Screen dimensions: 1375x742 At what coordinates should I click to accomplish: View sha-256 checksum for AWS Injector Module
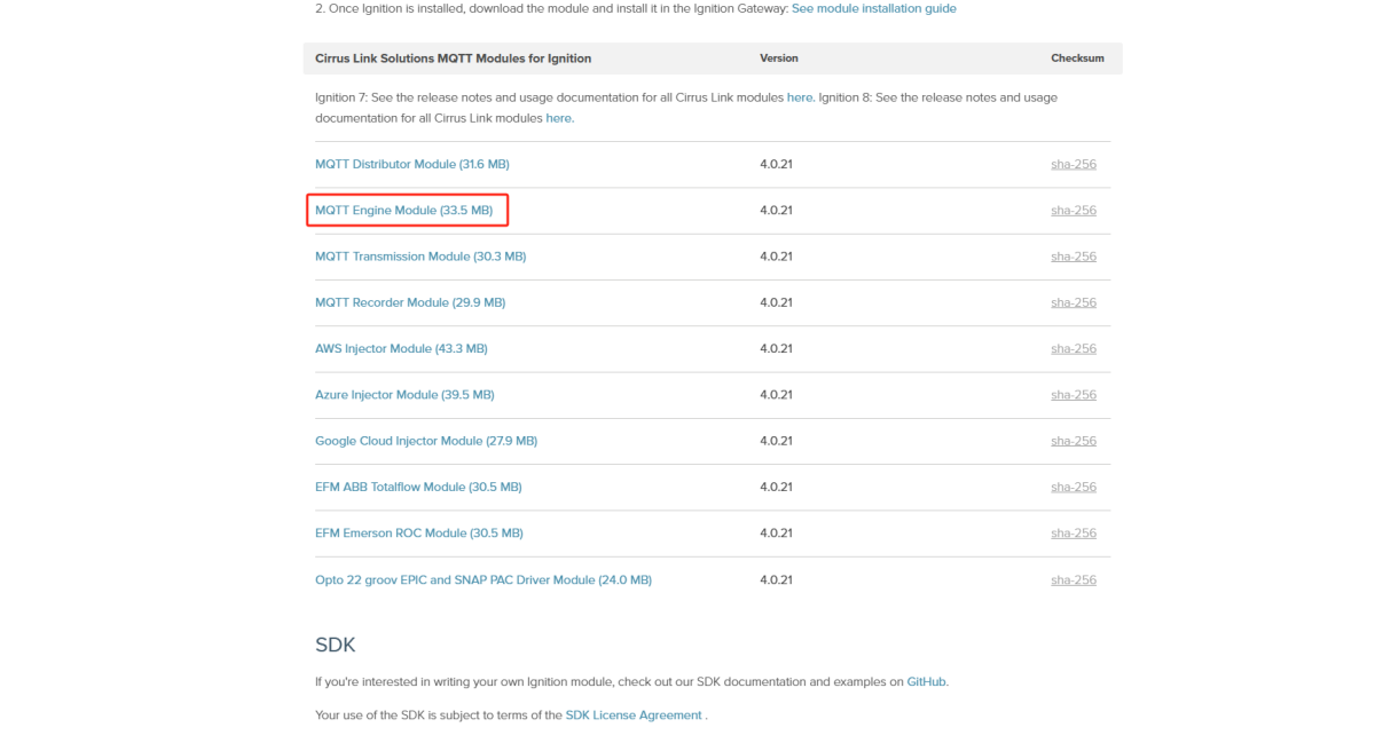pos(1073,349)
